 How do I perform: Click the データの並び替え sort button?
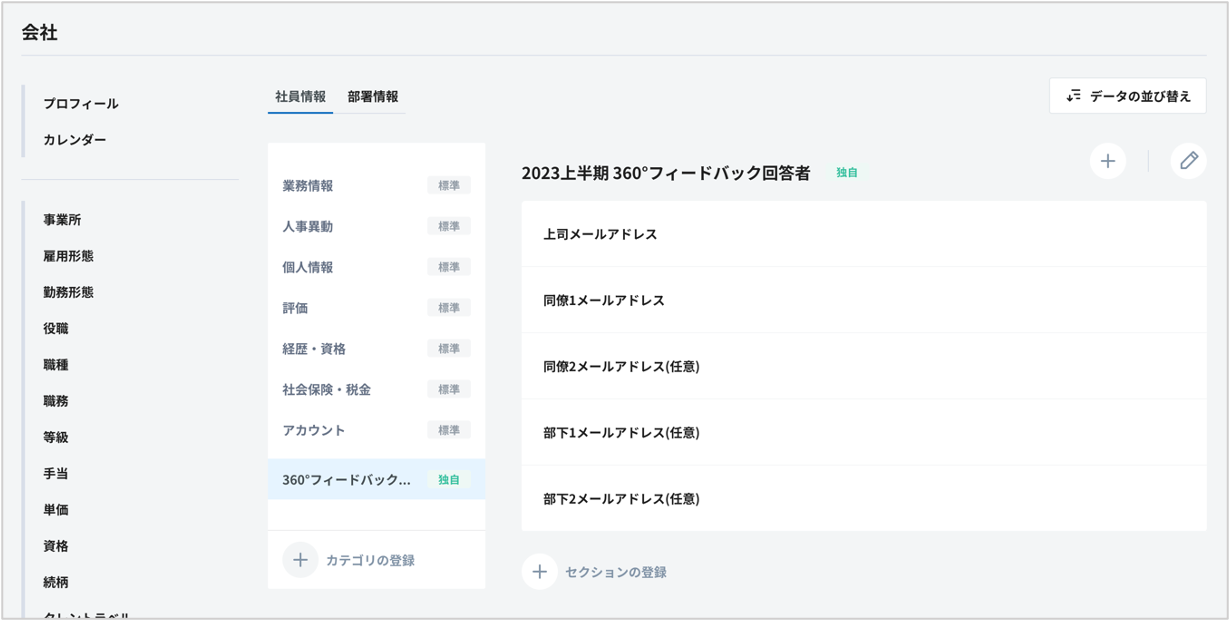coord(1127,96)
